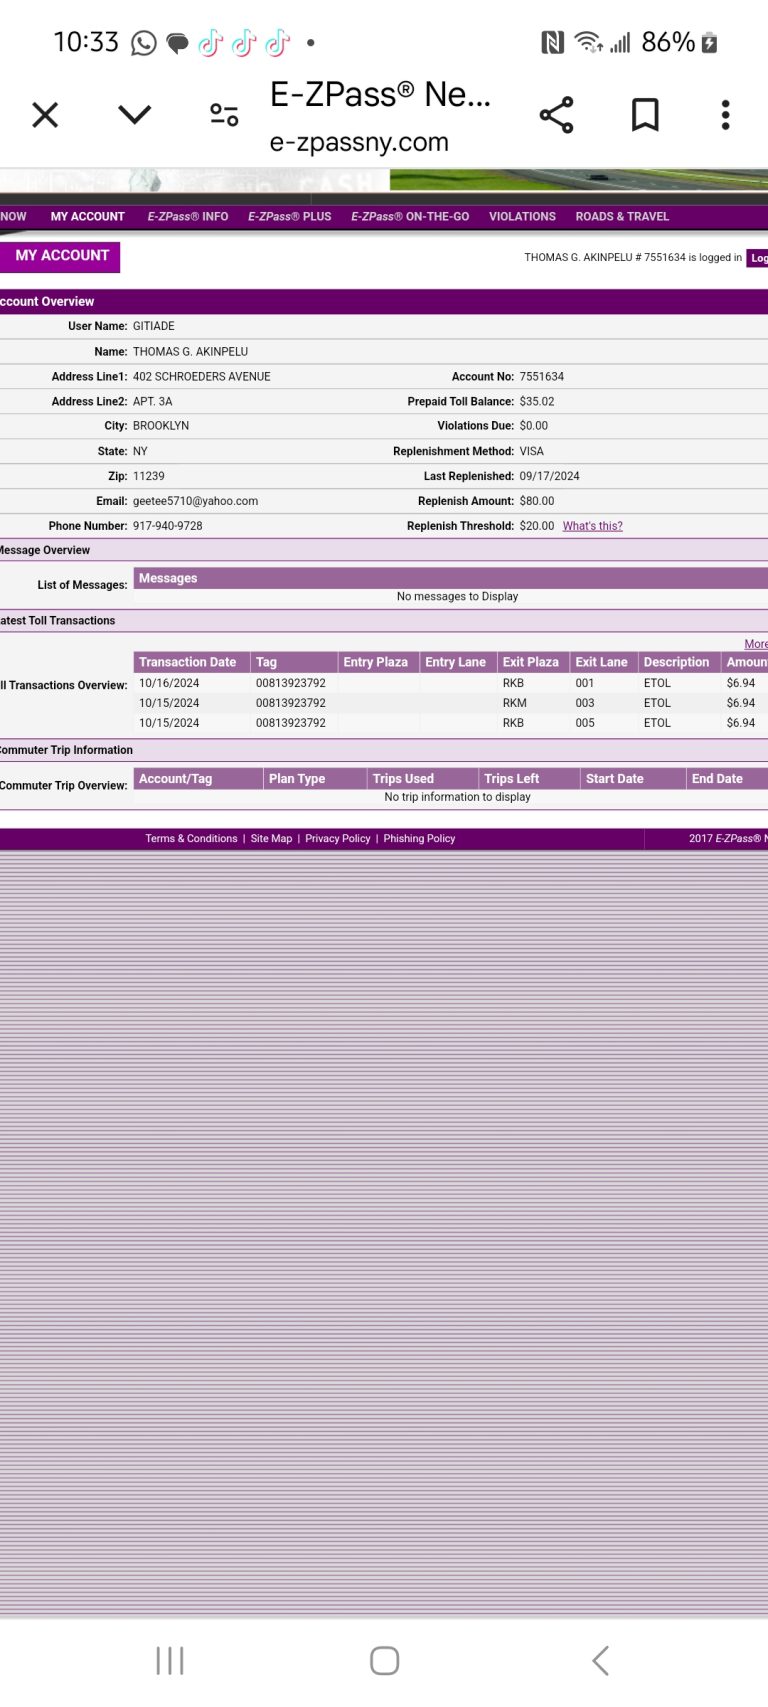Tap Android recent apps button
This screenshot has height=1707, width=768.
click(170, 1661)
